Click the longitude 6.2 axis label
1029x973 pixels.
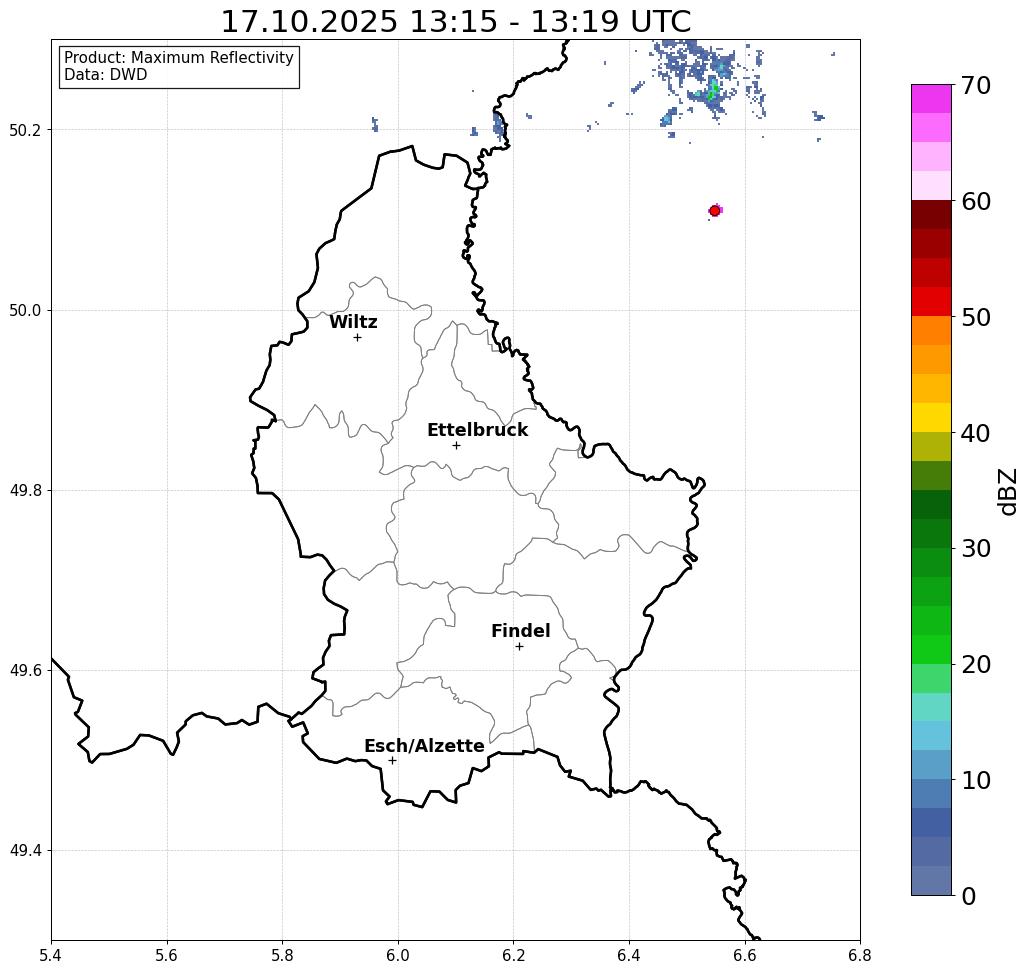[513, 956]
